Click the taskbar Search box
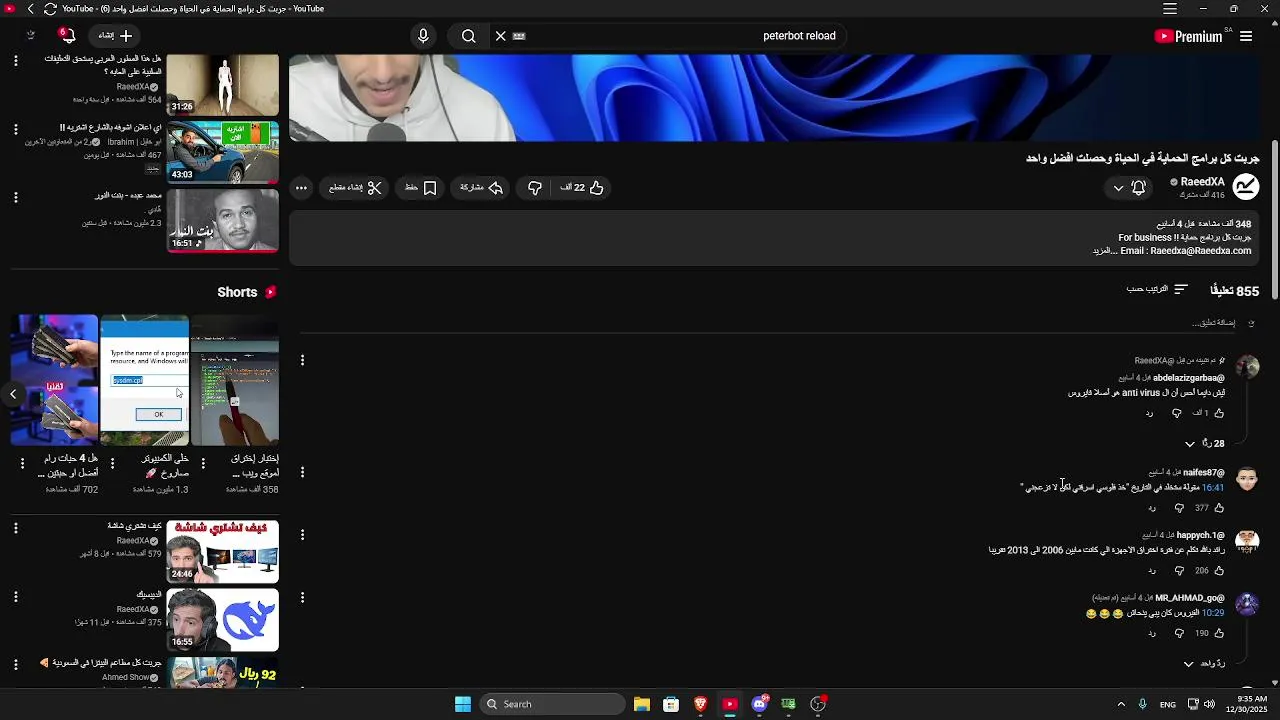The image size is (1280, 720). click(552, 704)
